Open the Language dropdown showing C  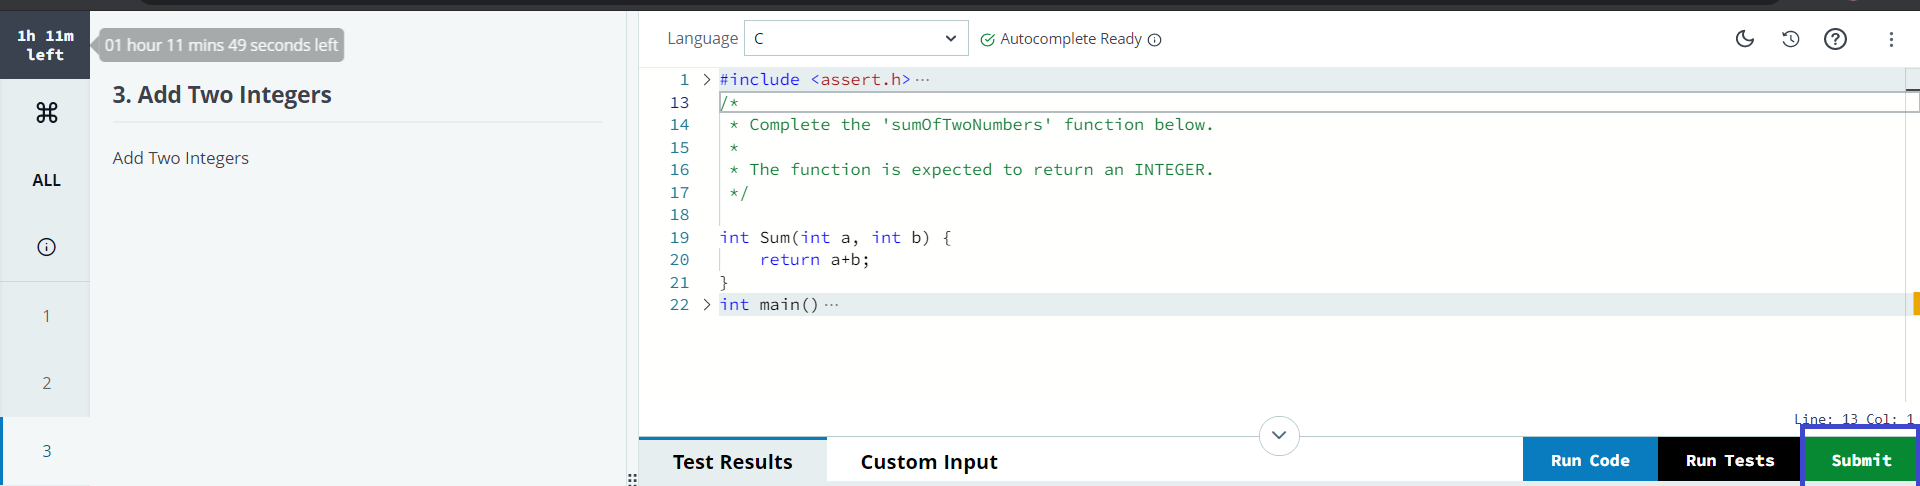pos(855,38)
